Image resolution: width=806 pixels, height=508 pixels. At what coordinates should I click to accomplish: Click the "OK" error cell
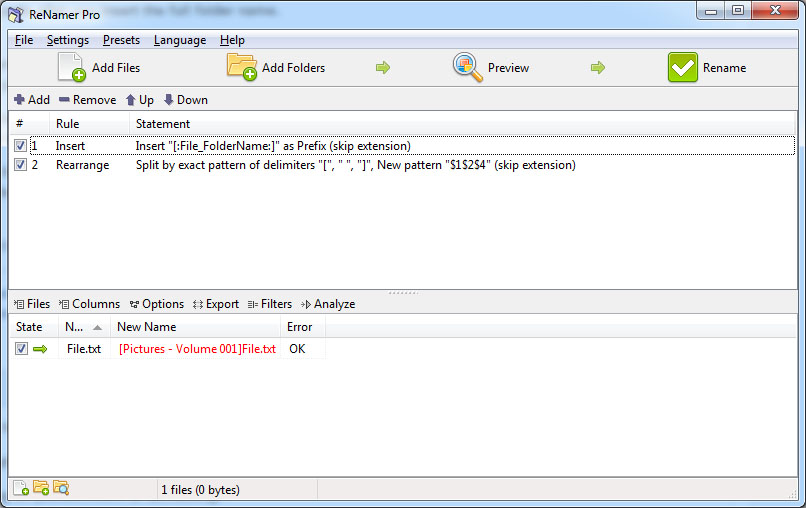click(x=297, y=349)
